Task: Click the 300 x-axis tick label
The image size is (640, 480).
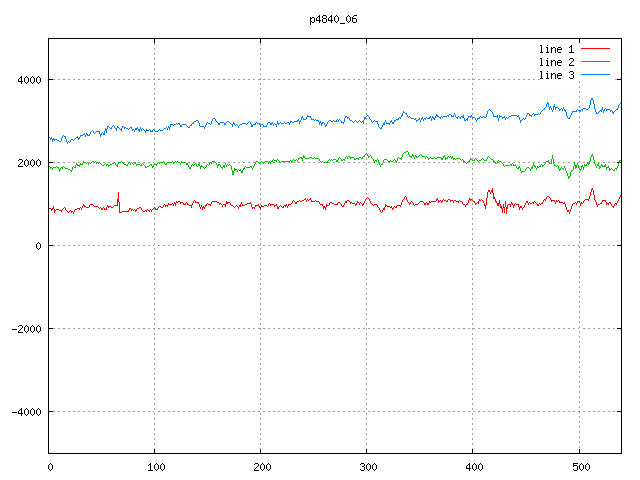Action: [368, 467]
